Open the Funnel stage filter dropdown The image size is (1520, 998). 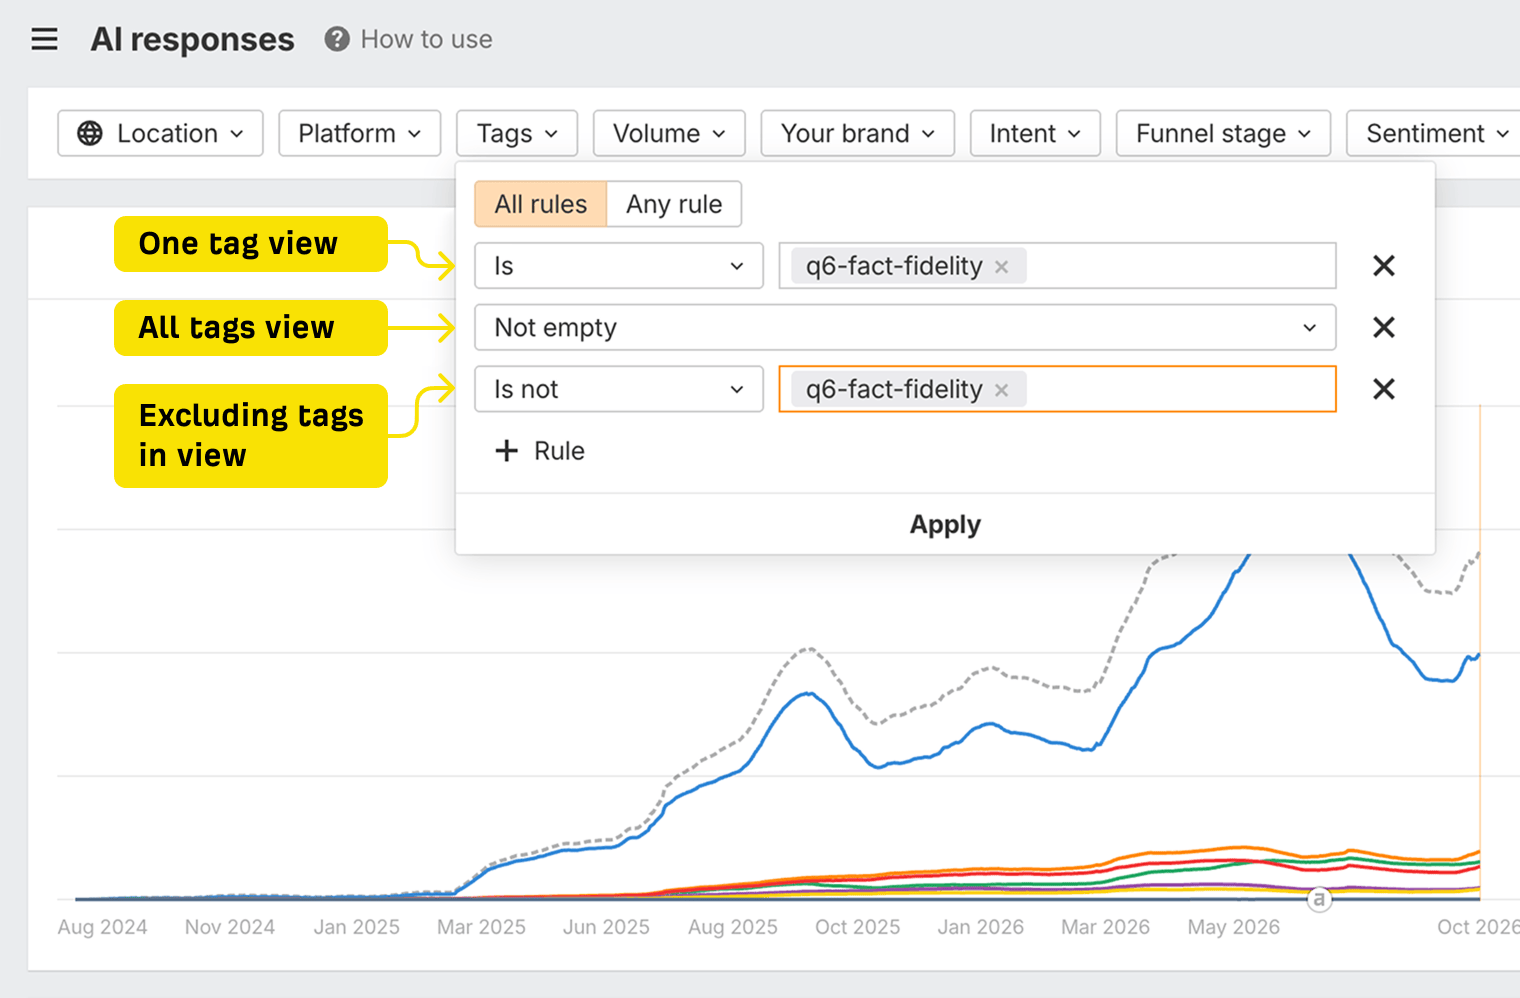1223,133
